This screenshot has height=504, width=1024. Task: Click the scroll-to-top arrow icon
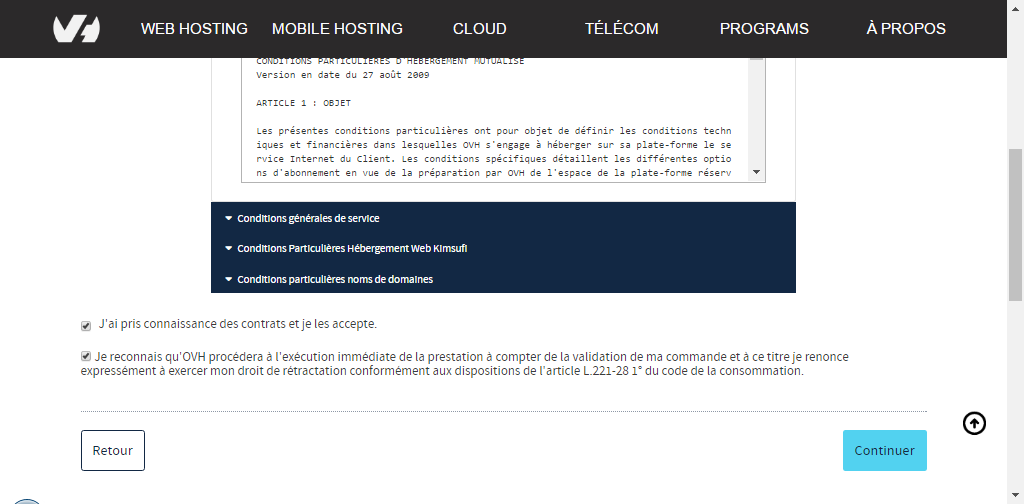[x=974, y=424]
